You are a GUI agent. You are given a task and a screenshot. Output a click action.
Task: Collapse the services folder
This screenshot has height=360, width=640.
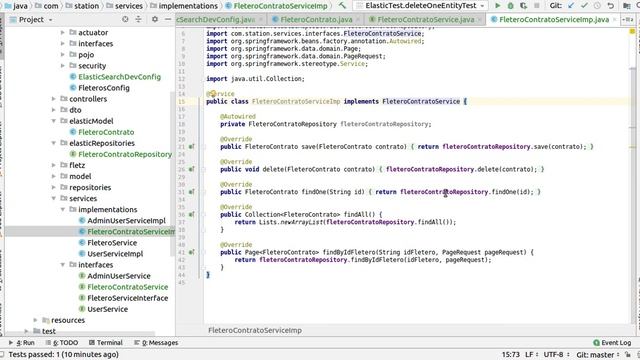[x=53, y=198]
